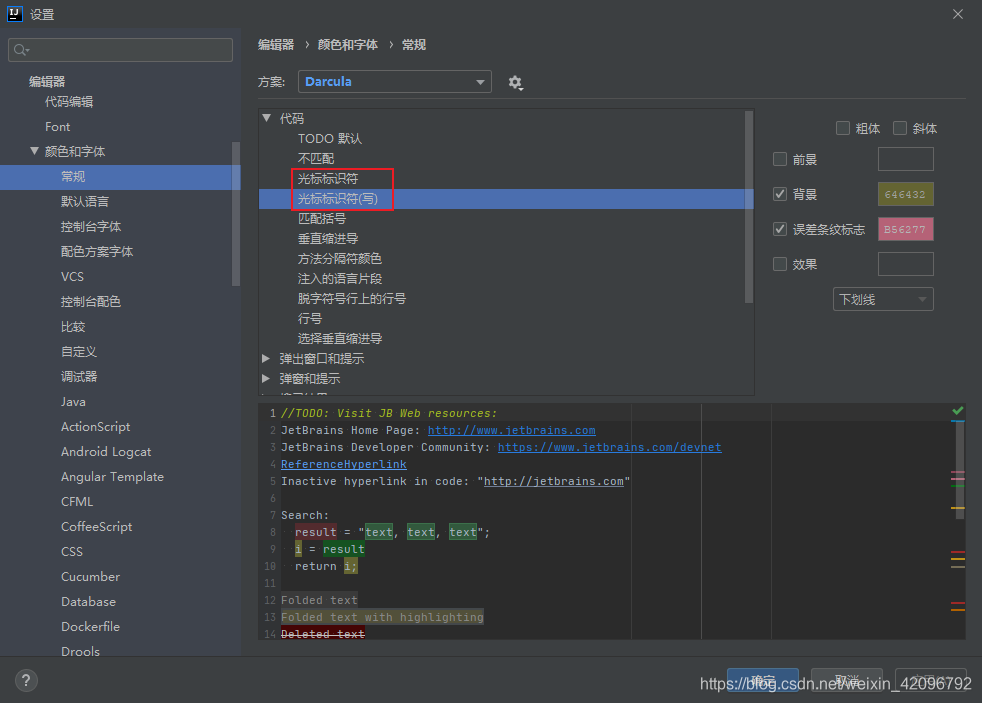Viewport: 982px width, 703px height.
Task: Select 方法分隔符颜色 in code list
Action: [339, 259]
